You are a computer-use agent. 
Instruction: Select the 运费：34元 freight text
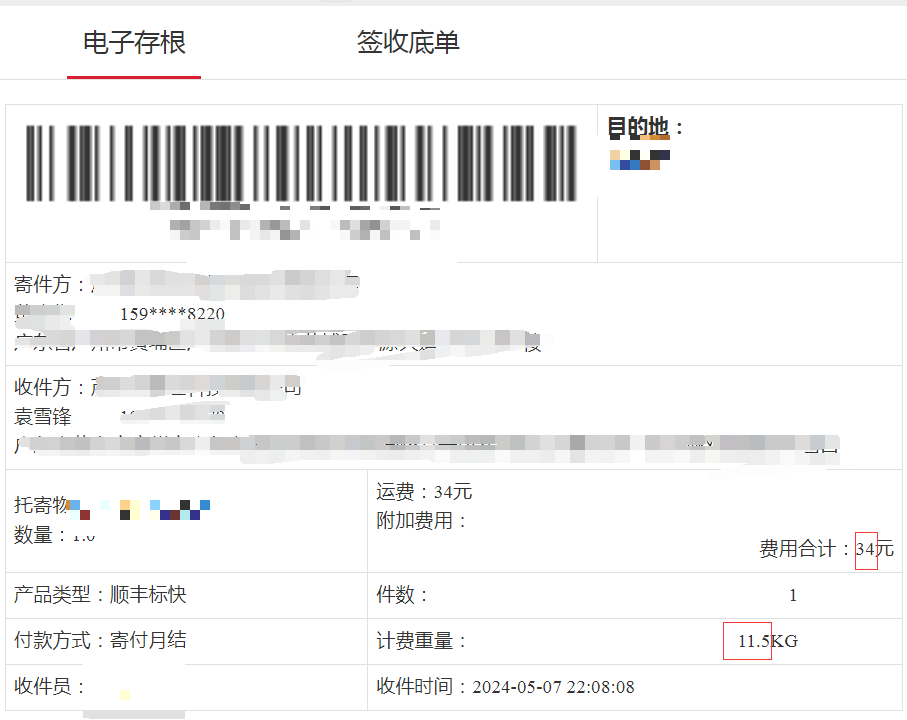(424, 492)
